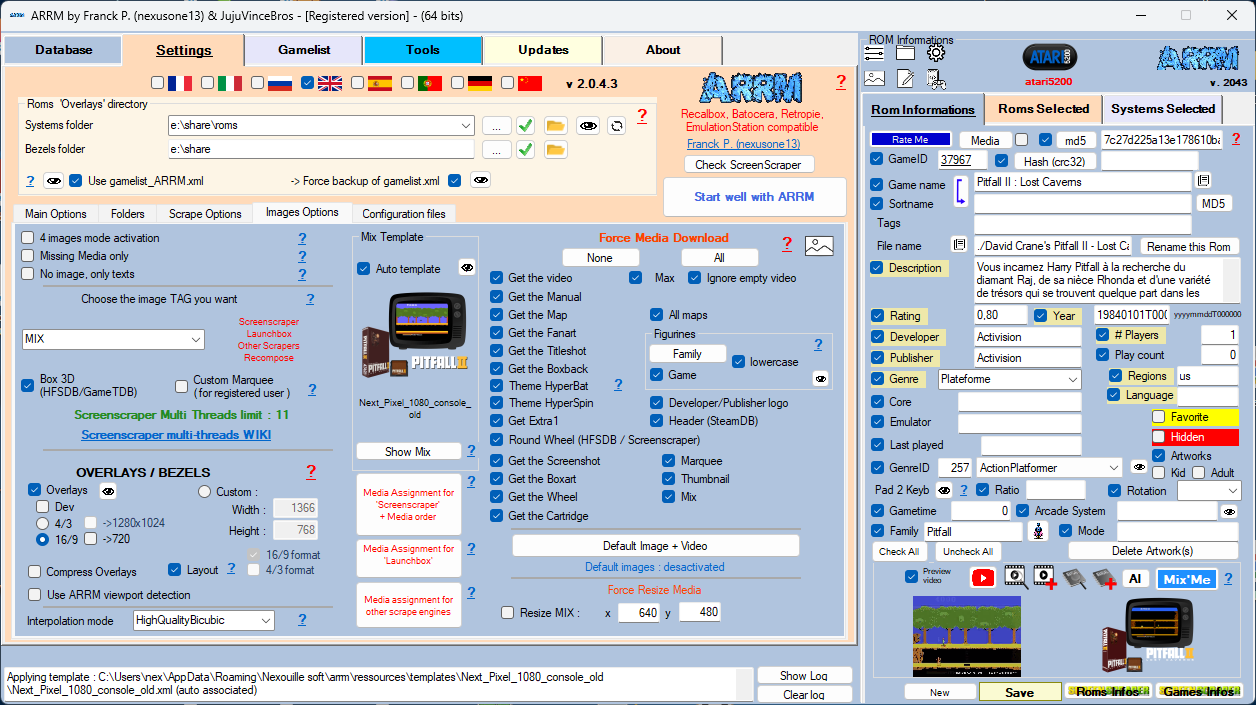The height and width of the screenshot is (705, 1256).
Task: Click the Default Image + Video button
Action: 655,546
